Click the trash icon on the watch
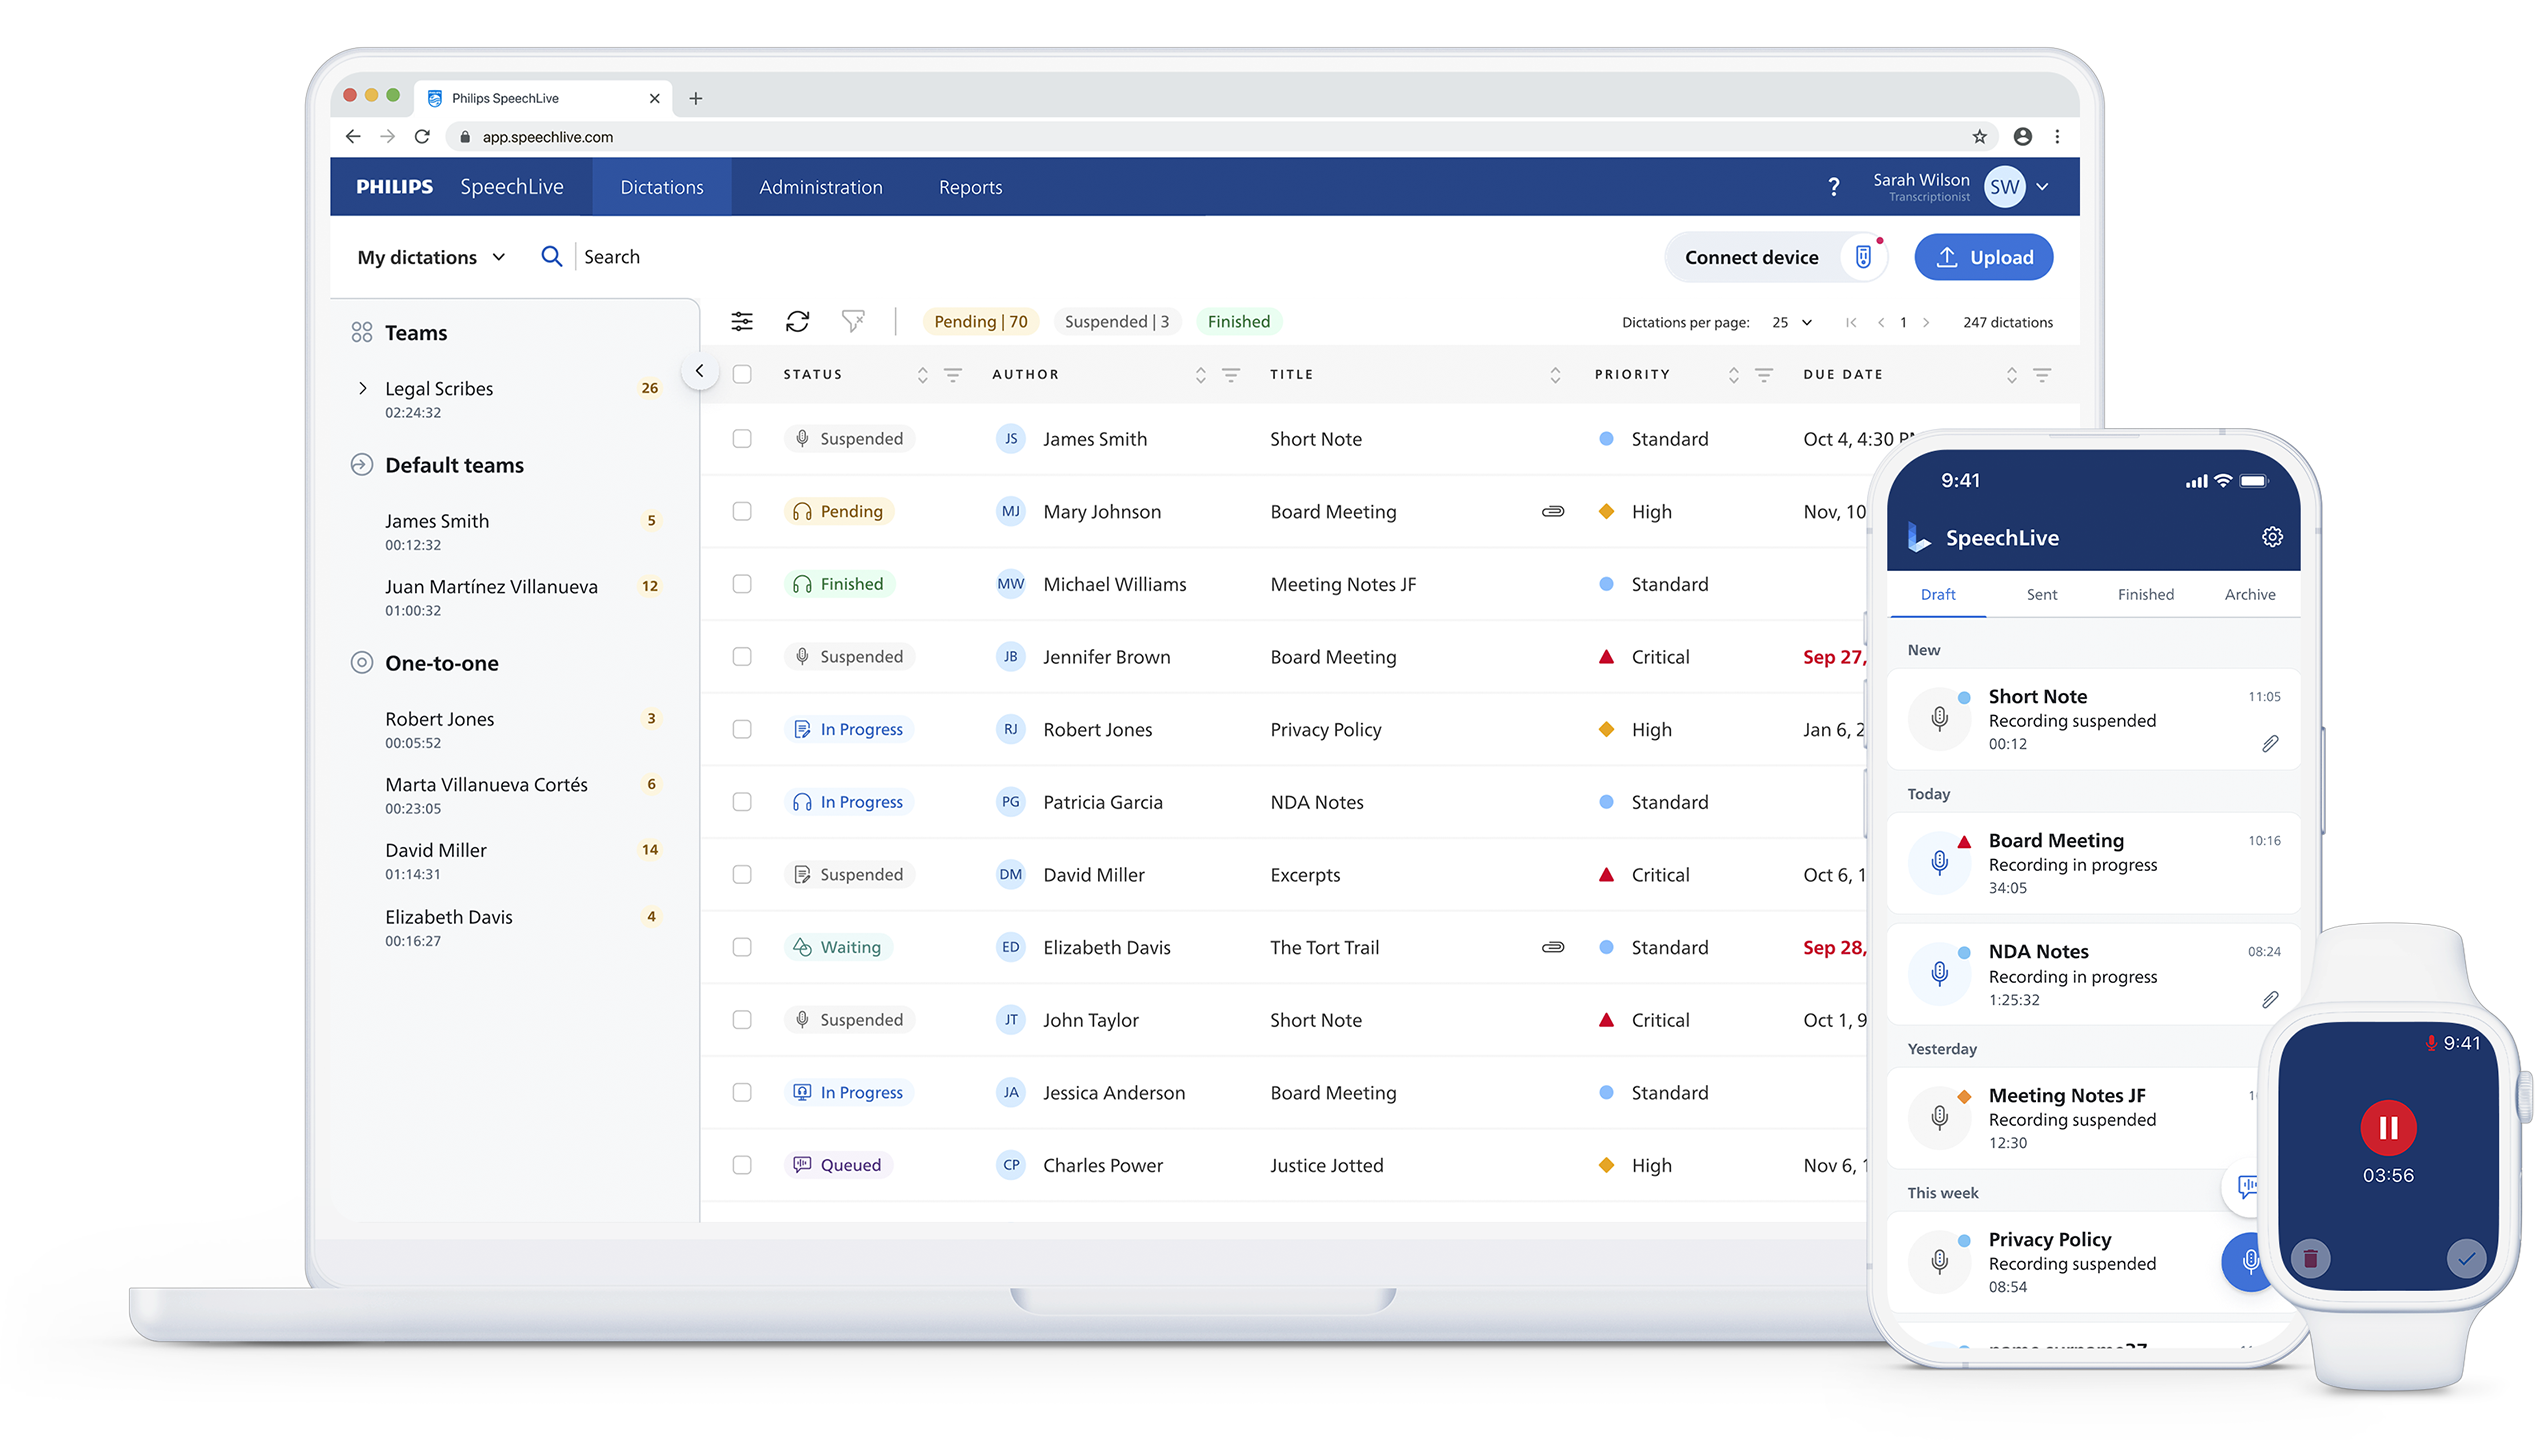2540x1440 pixels. (2310, 1258)
